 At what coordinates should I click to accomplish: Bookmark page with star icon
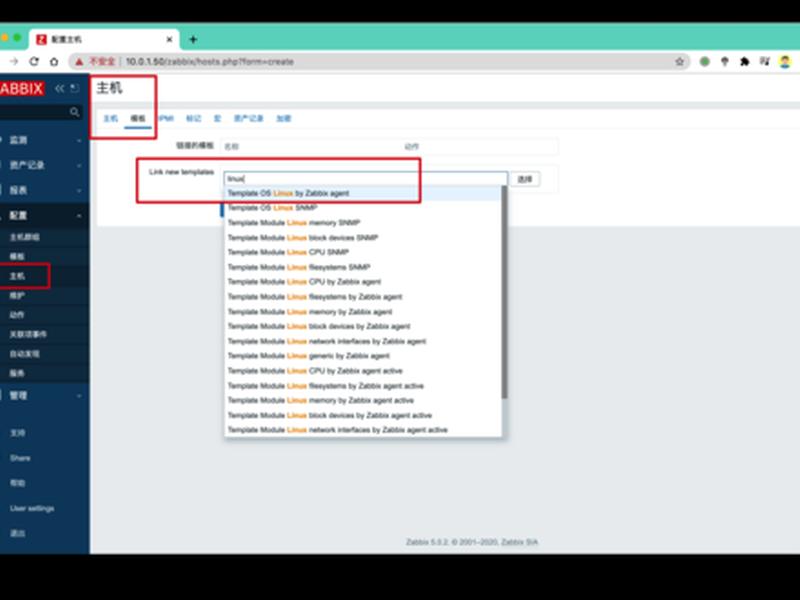tap(679, 62)
